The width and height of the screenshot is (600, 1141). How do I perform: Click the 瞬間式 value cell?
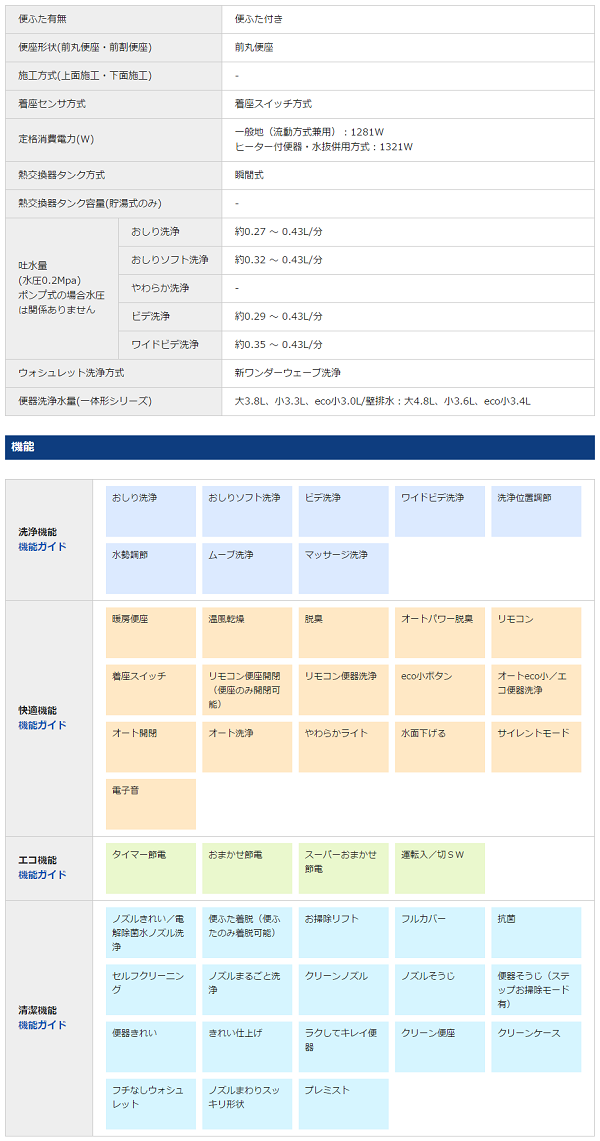[x=408, y=175]
